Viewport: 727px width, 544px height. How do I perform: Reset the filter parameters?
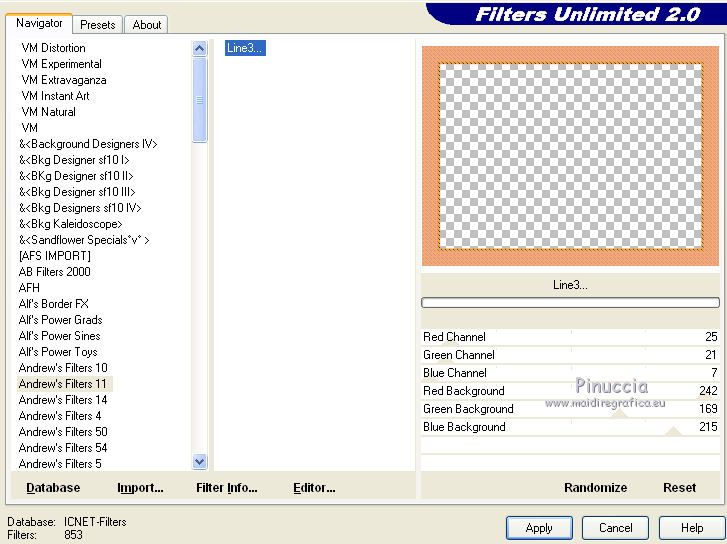[x=679, y=488]
